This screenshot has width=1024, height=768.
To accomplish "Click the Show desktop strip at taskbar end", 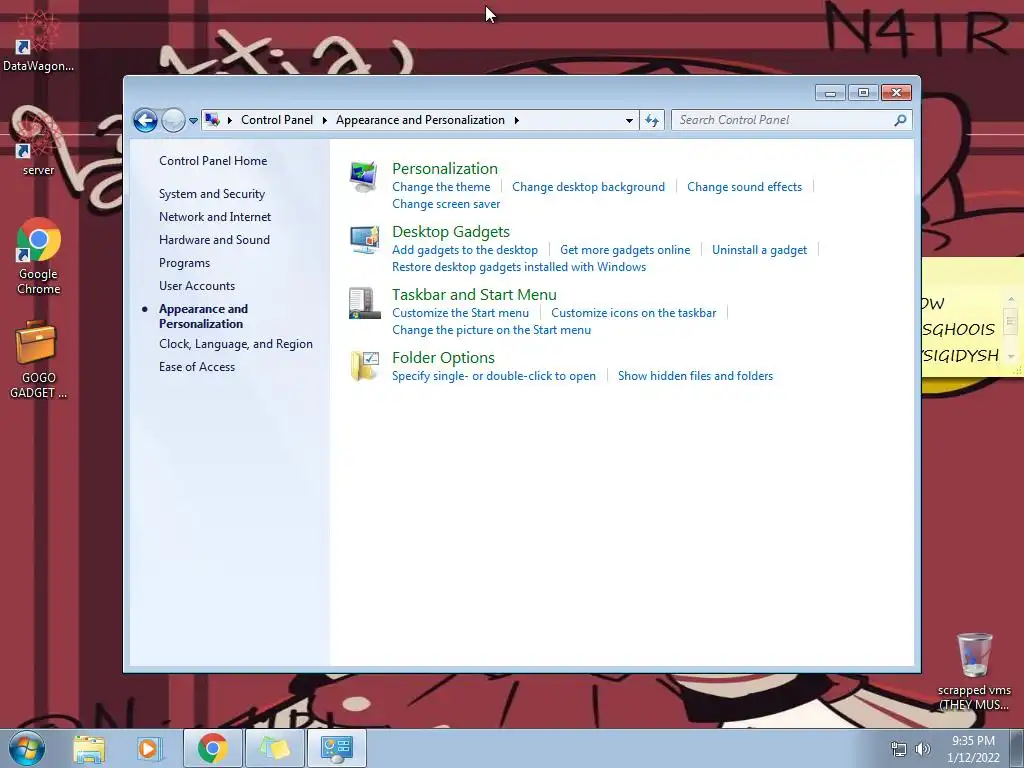I will [x=1017, y=748].
